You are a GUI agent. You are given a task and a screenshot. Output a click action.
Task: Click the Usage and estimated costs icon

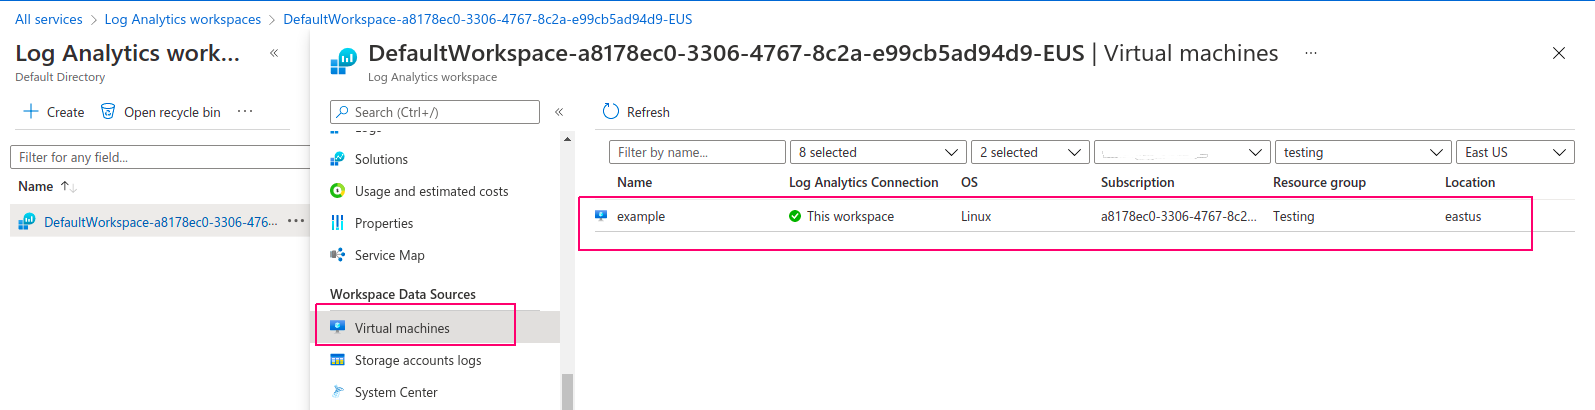[338, 191]
